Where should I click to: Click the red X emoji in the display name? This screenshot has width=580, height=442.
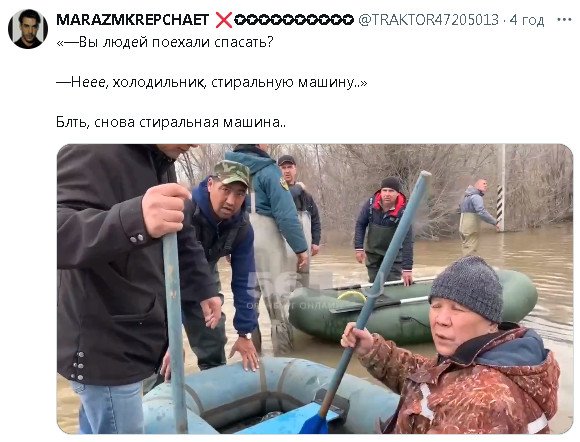224,20
